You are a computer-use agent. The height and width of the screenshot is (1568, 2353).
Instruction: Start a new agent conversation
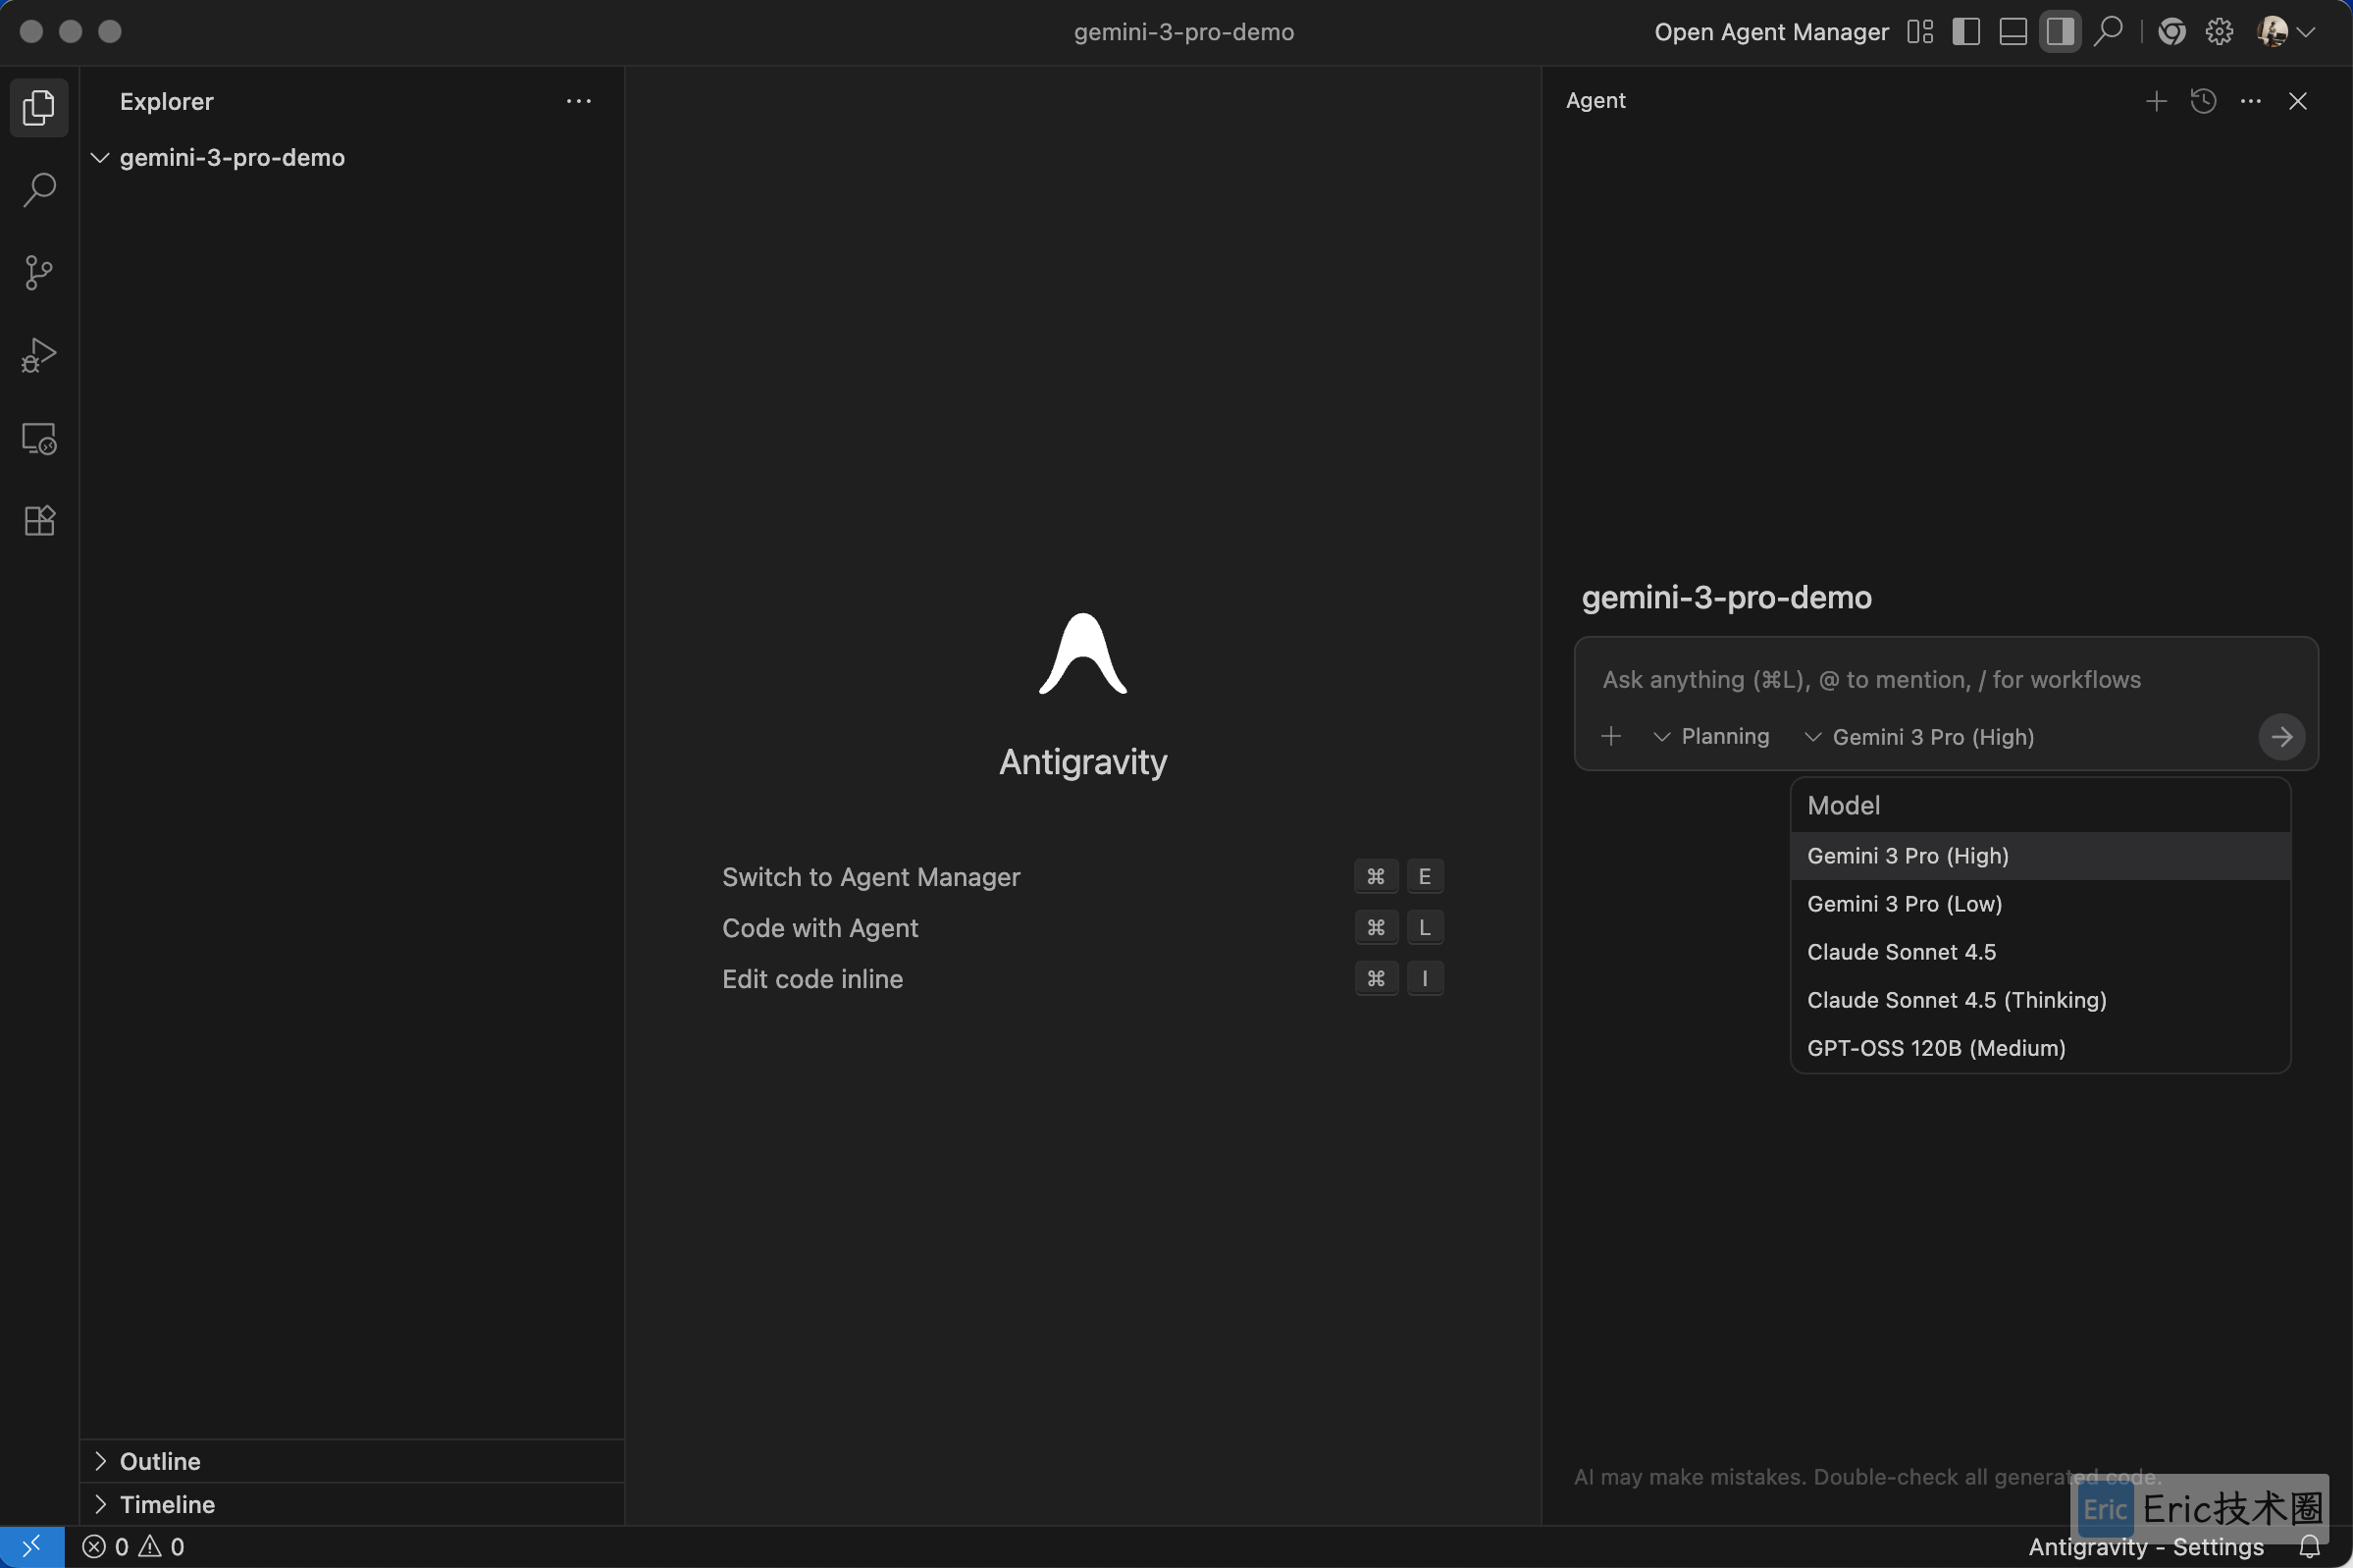[2156, 101]
